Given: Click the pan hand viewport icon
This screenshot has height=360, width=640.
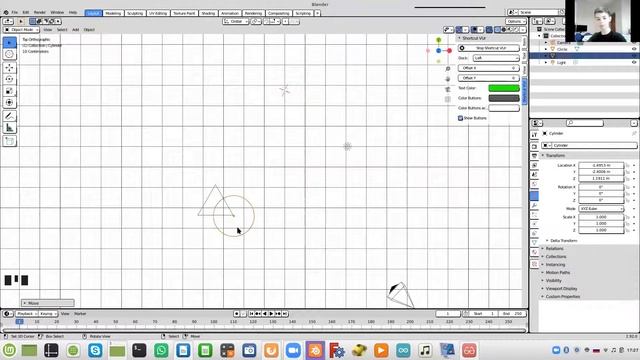Looking at the screenshot, I should click(x=448, y=79).
